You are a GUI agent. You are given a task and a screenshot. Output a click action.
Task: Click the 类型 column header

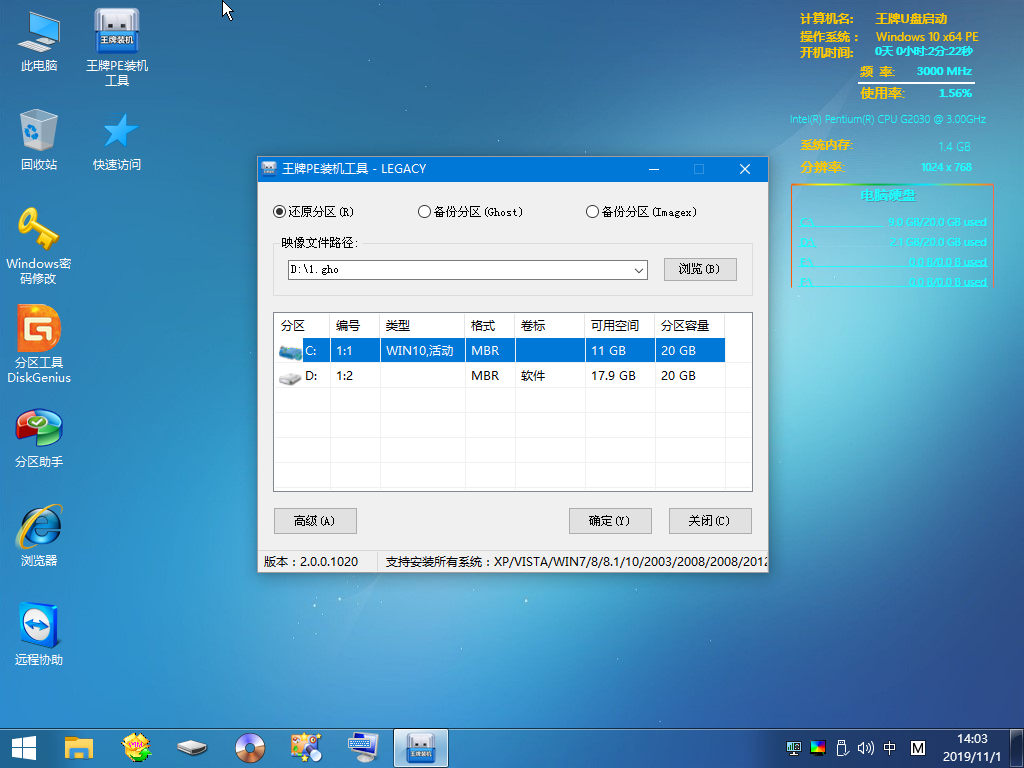(x=423, y=325)
